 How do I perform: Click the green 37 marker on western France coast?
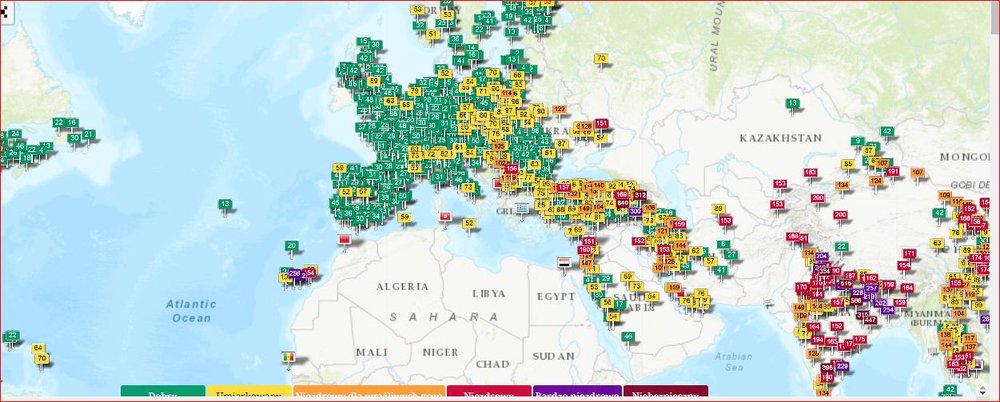pos(362,126)
